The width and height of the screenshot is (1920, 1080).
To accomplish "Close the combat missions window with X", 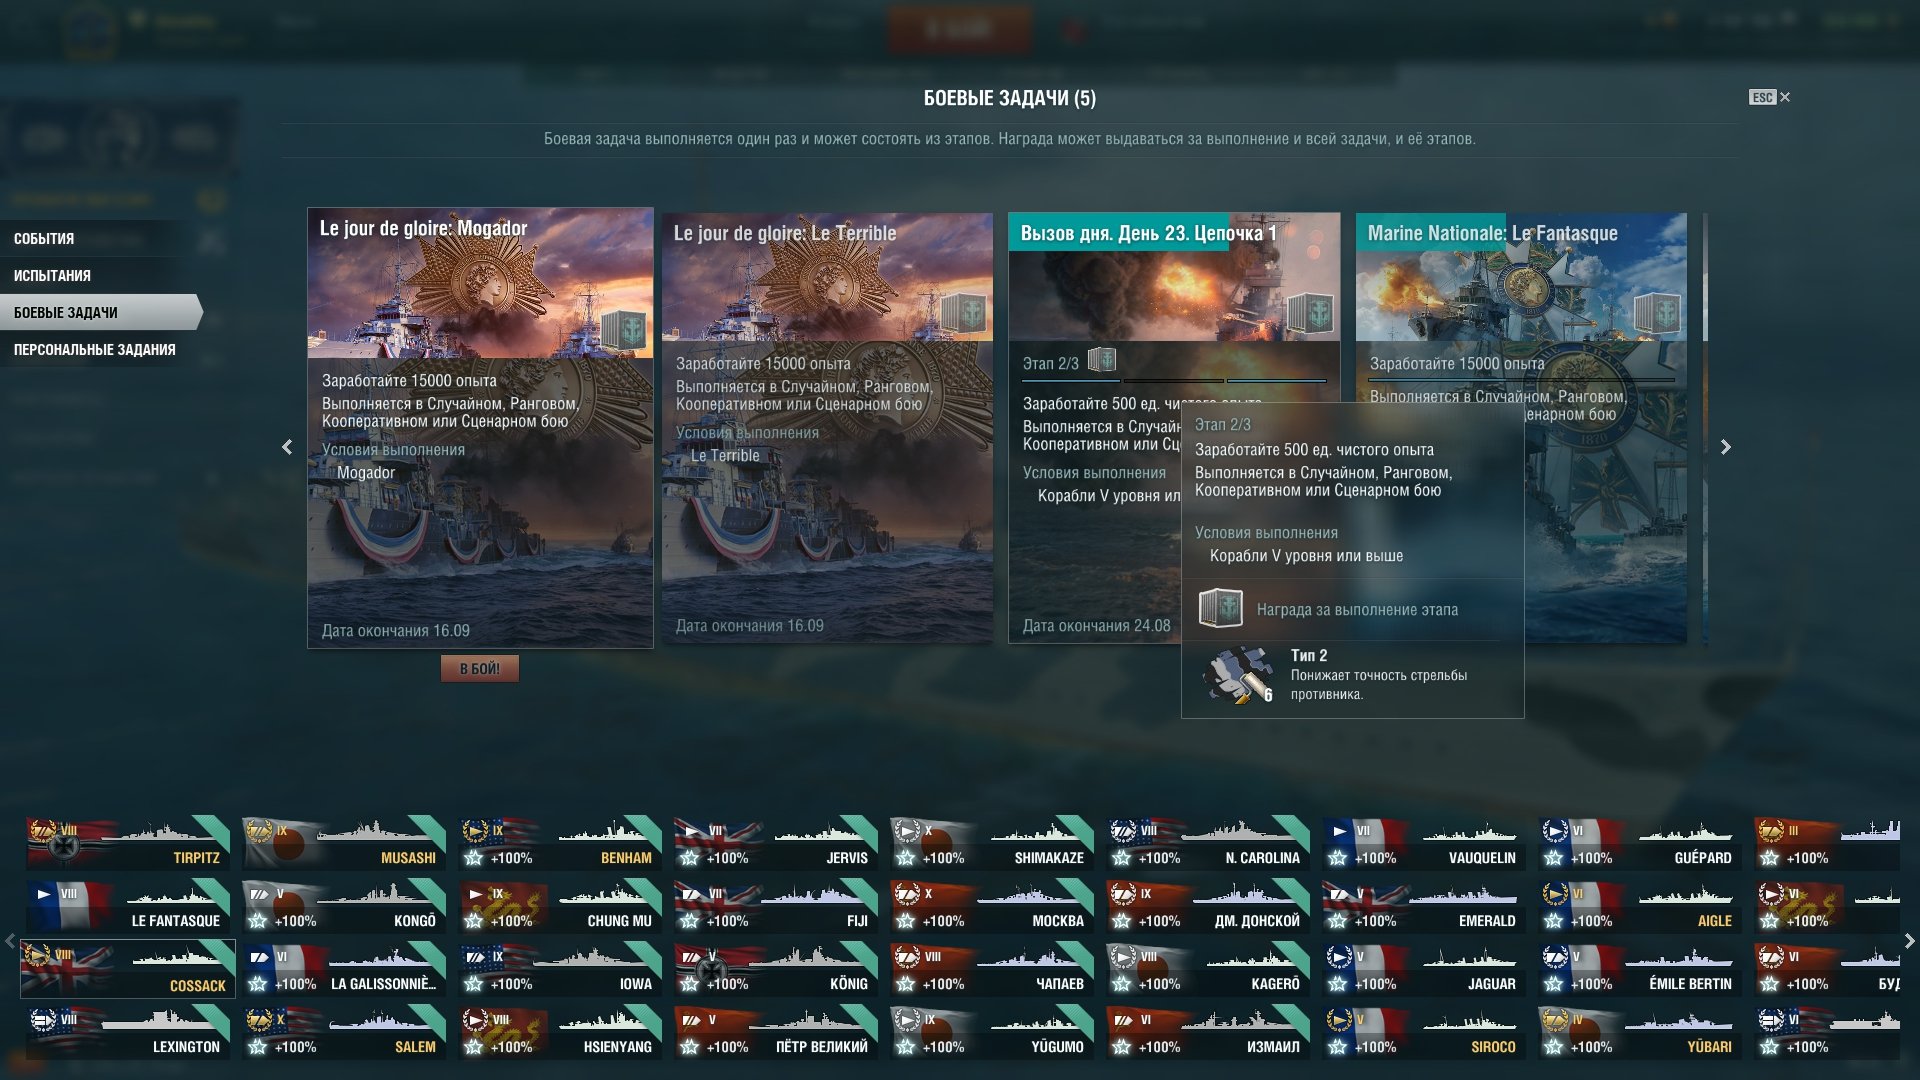I will 1785,97.
